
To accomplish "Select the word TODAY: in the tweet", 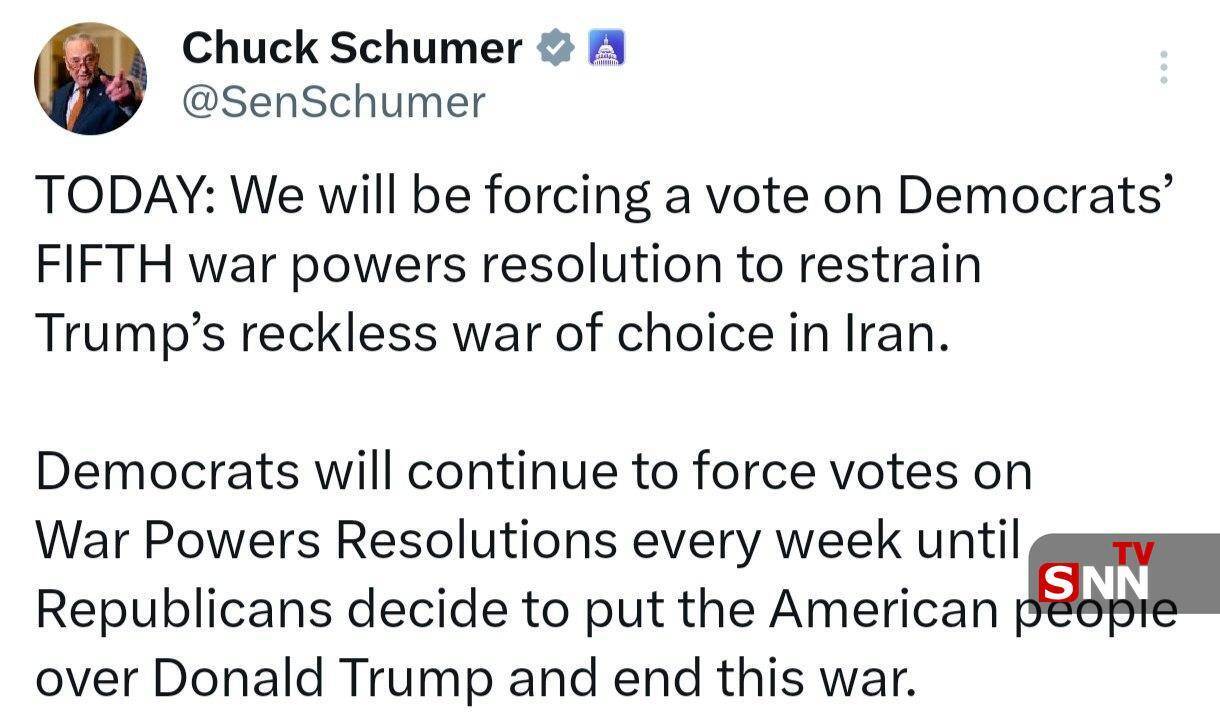I will [x=126, y=197].
